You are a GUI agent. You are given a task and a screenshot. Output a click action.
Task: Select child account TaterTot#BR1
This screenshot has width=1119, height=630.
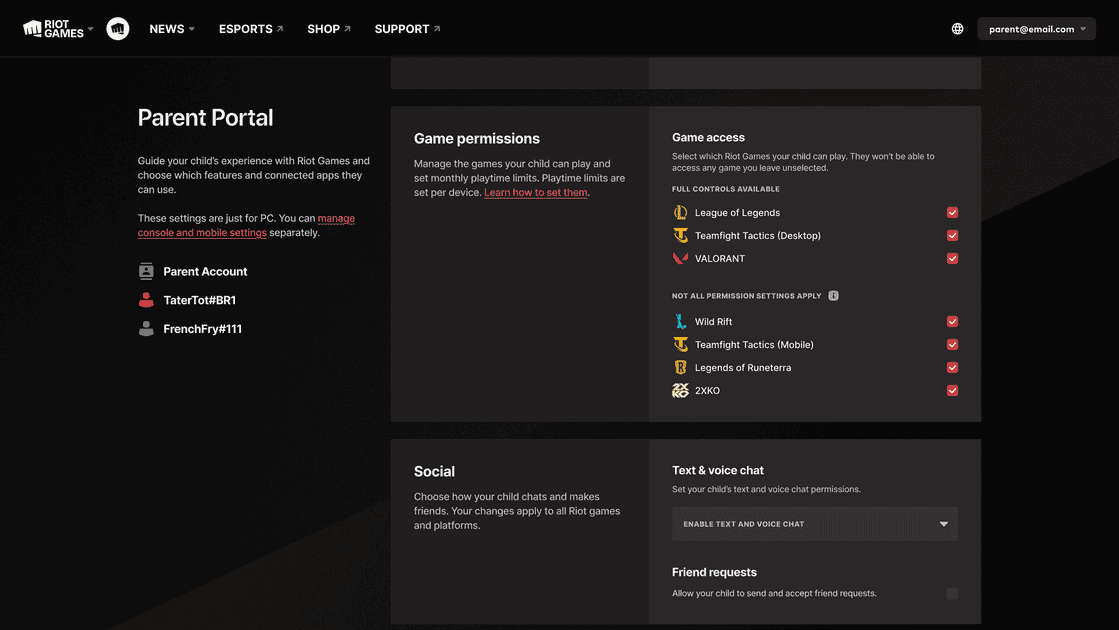coord(199,300)
